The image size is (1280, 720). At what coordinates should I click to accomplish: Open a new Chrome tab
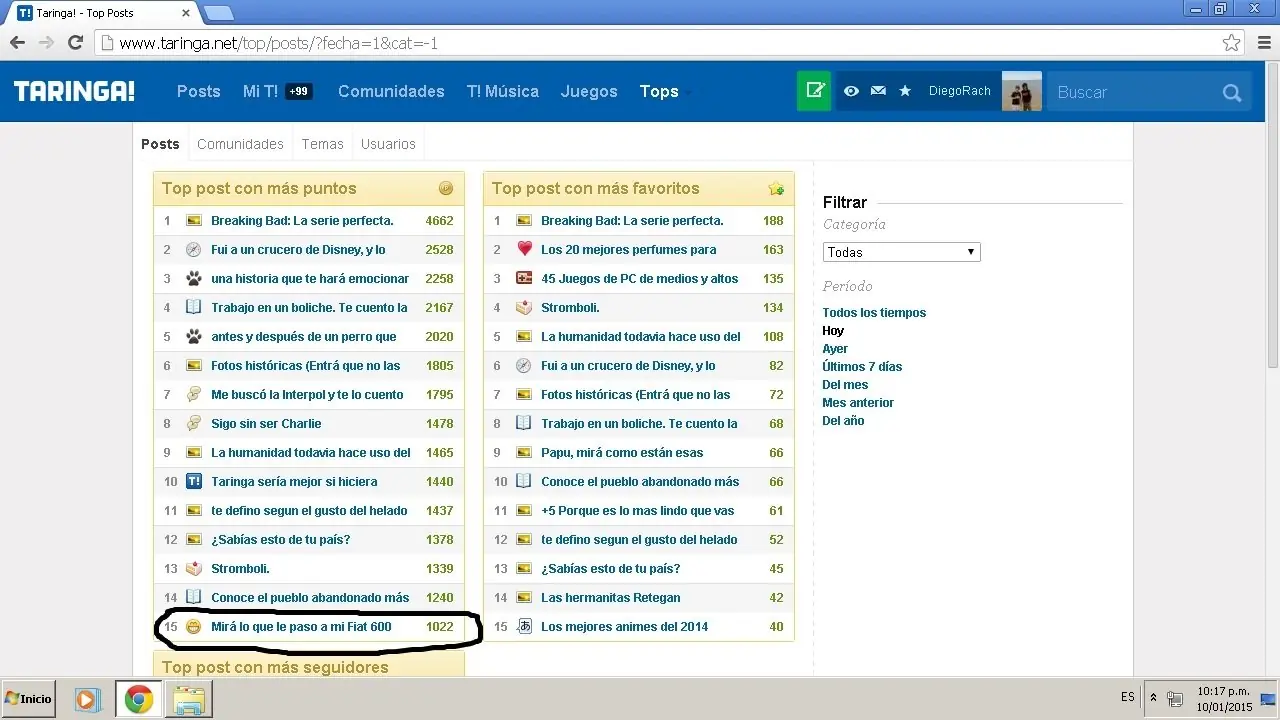219,13
